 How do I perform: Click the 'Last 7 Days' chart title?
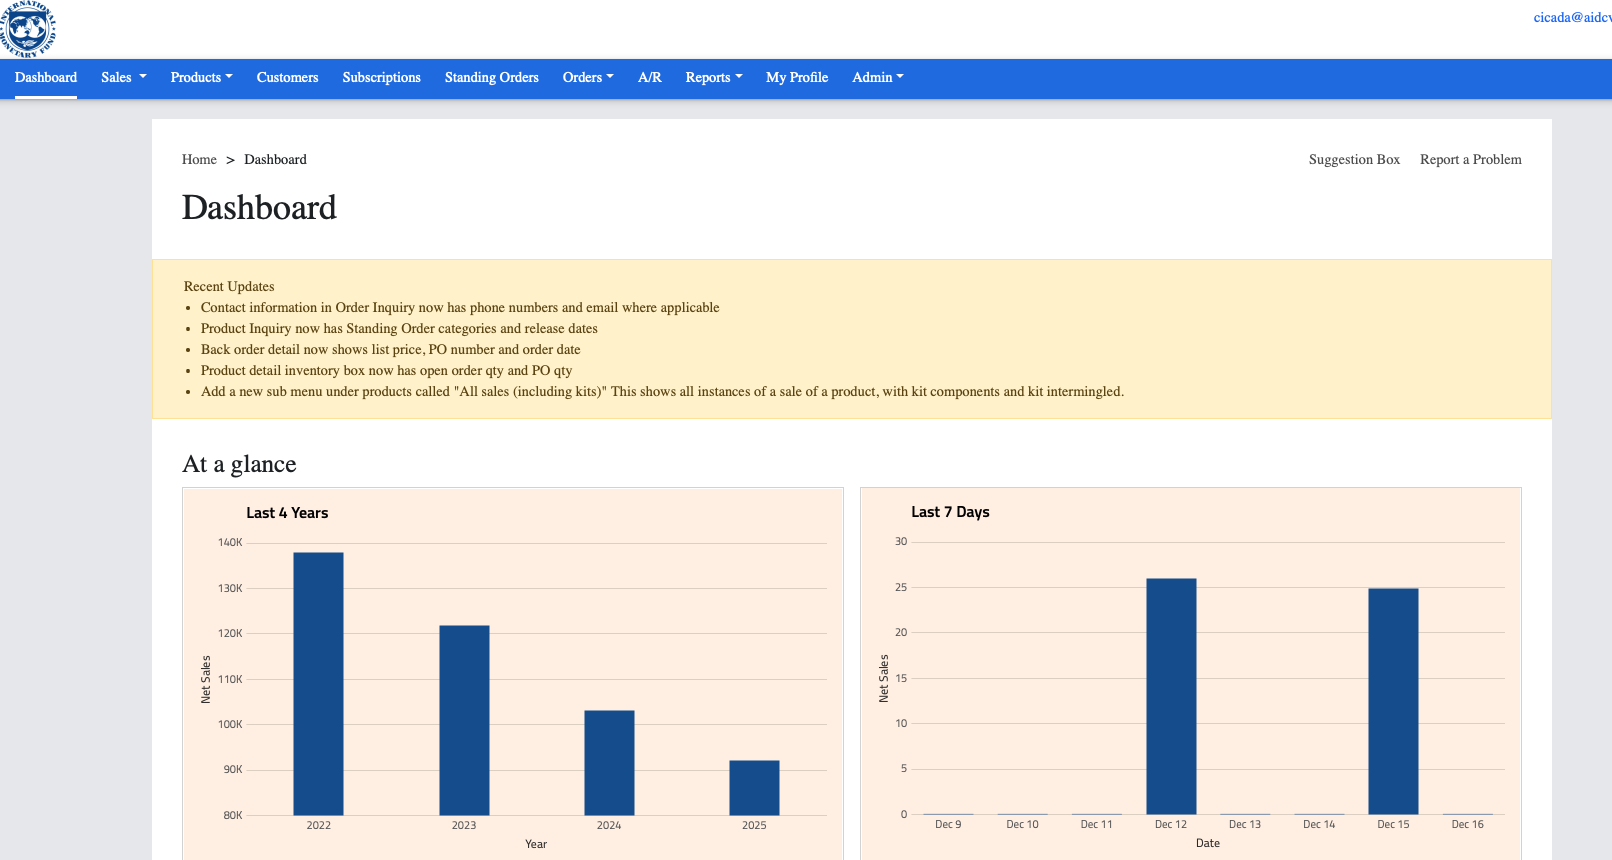click(x=950, y=512)
